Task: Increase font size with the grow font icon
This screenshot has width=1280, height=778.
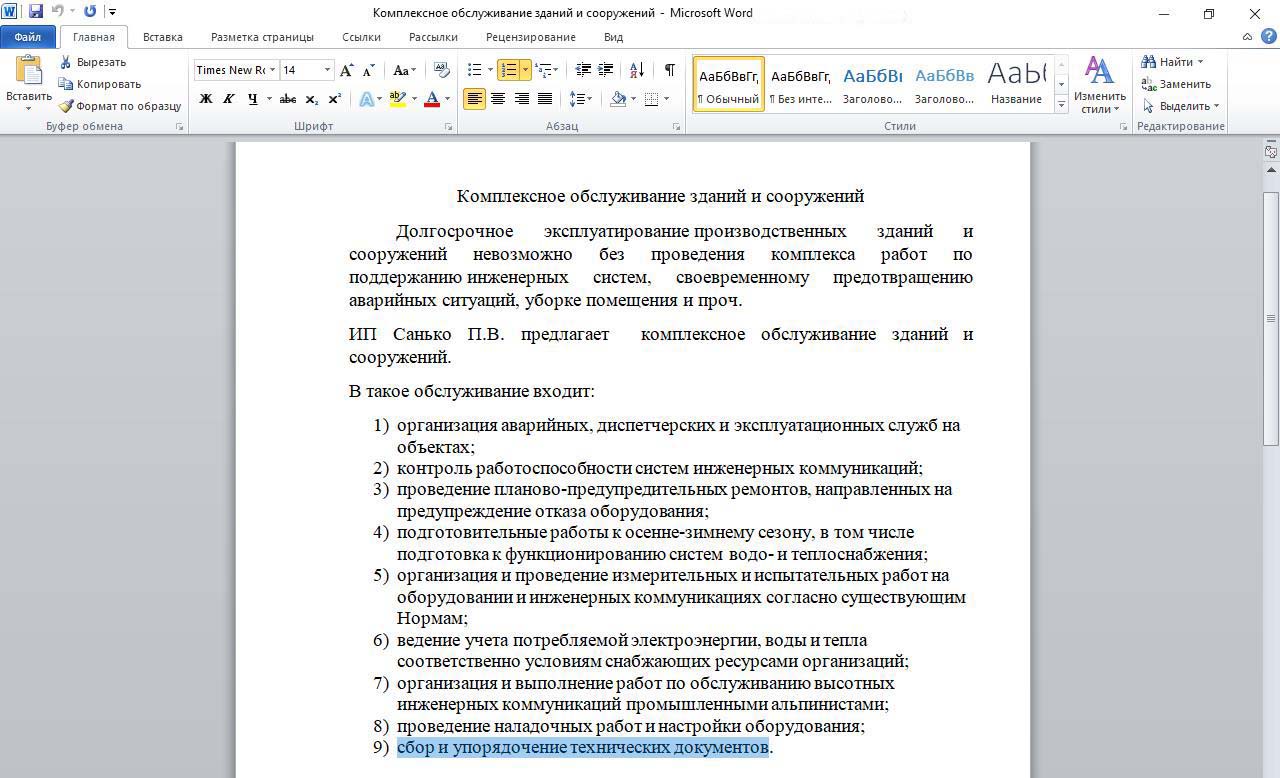Action: pyautogui.click(x=346, y=70)
